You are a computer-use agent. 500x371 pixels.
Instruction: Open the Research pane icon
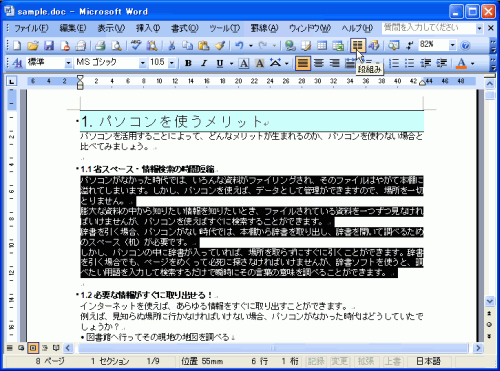152,45
